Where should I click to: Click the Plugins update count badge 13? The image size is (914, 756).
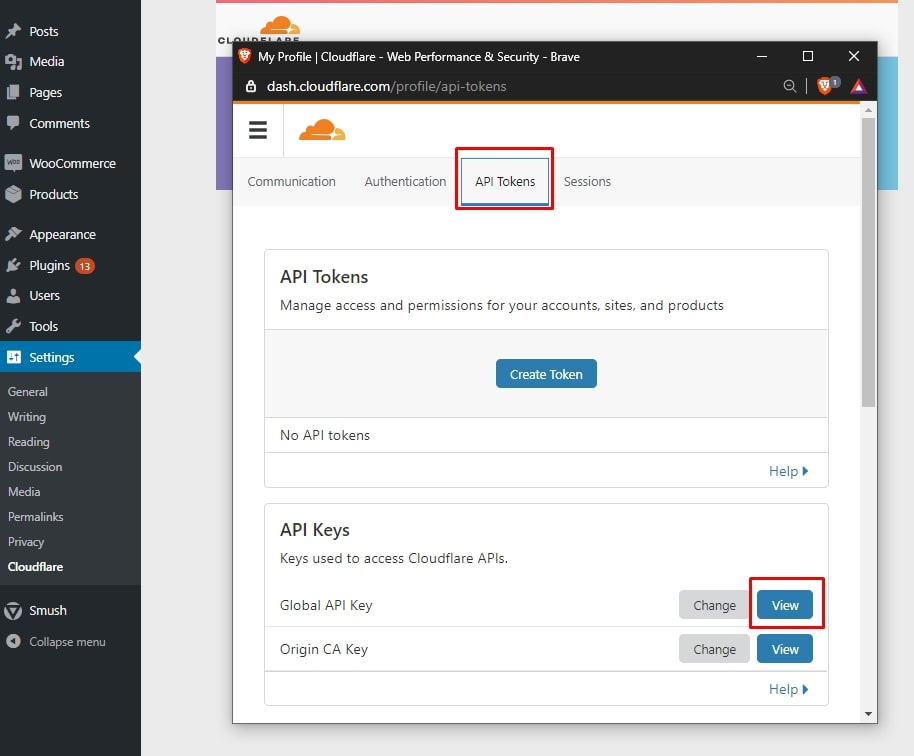coord(85,266)
